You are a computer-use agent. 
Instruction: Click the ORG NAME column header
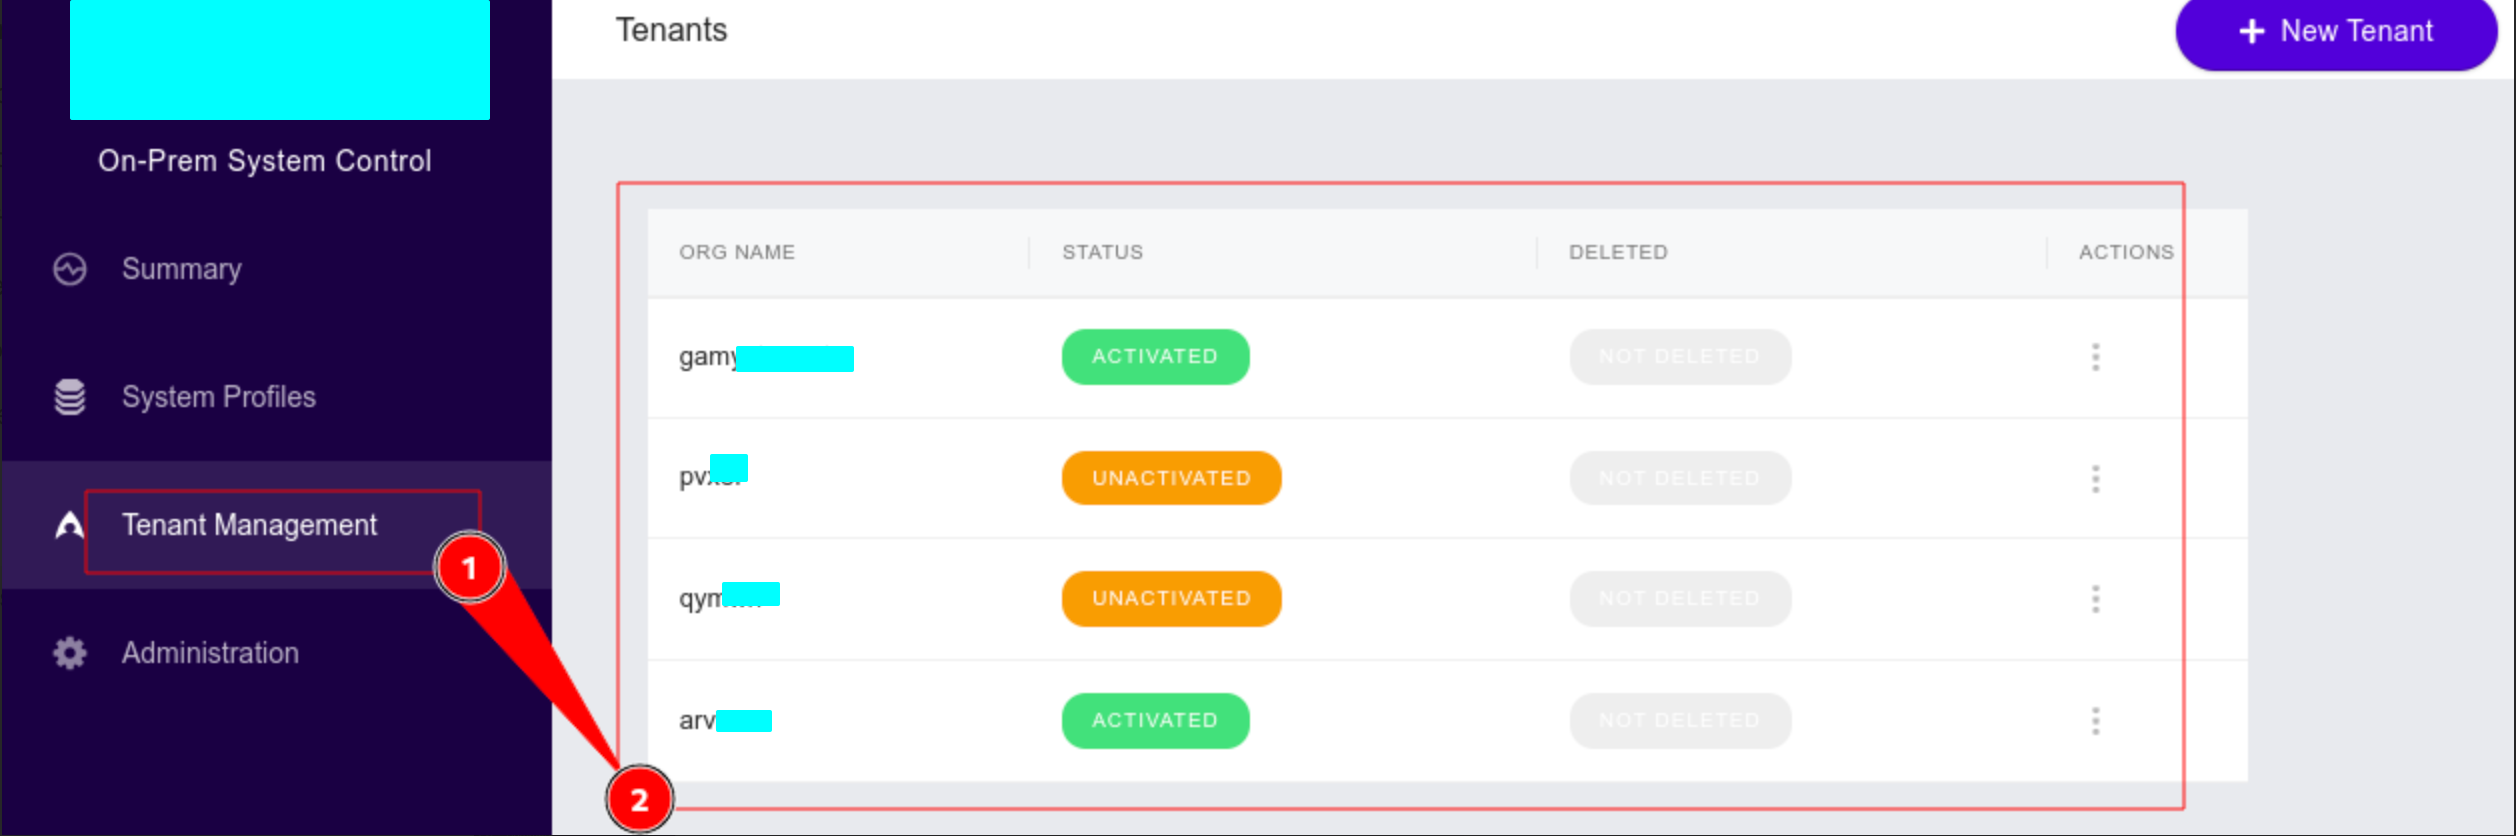point(737,252)
